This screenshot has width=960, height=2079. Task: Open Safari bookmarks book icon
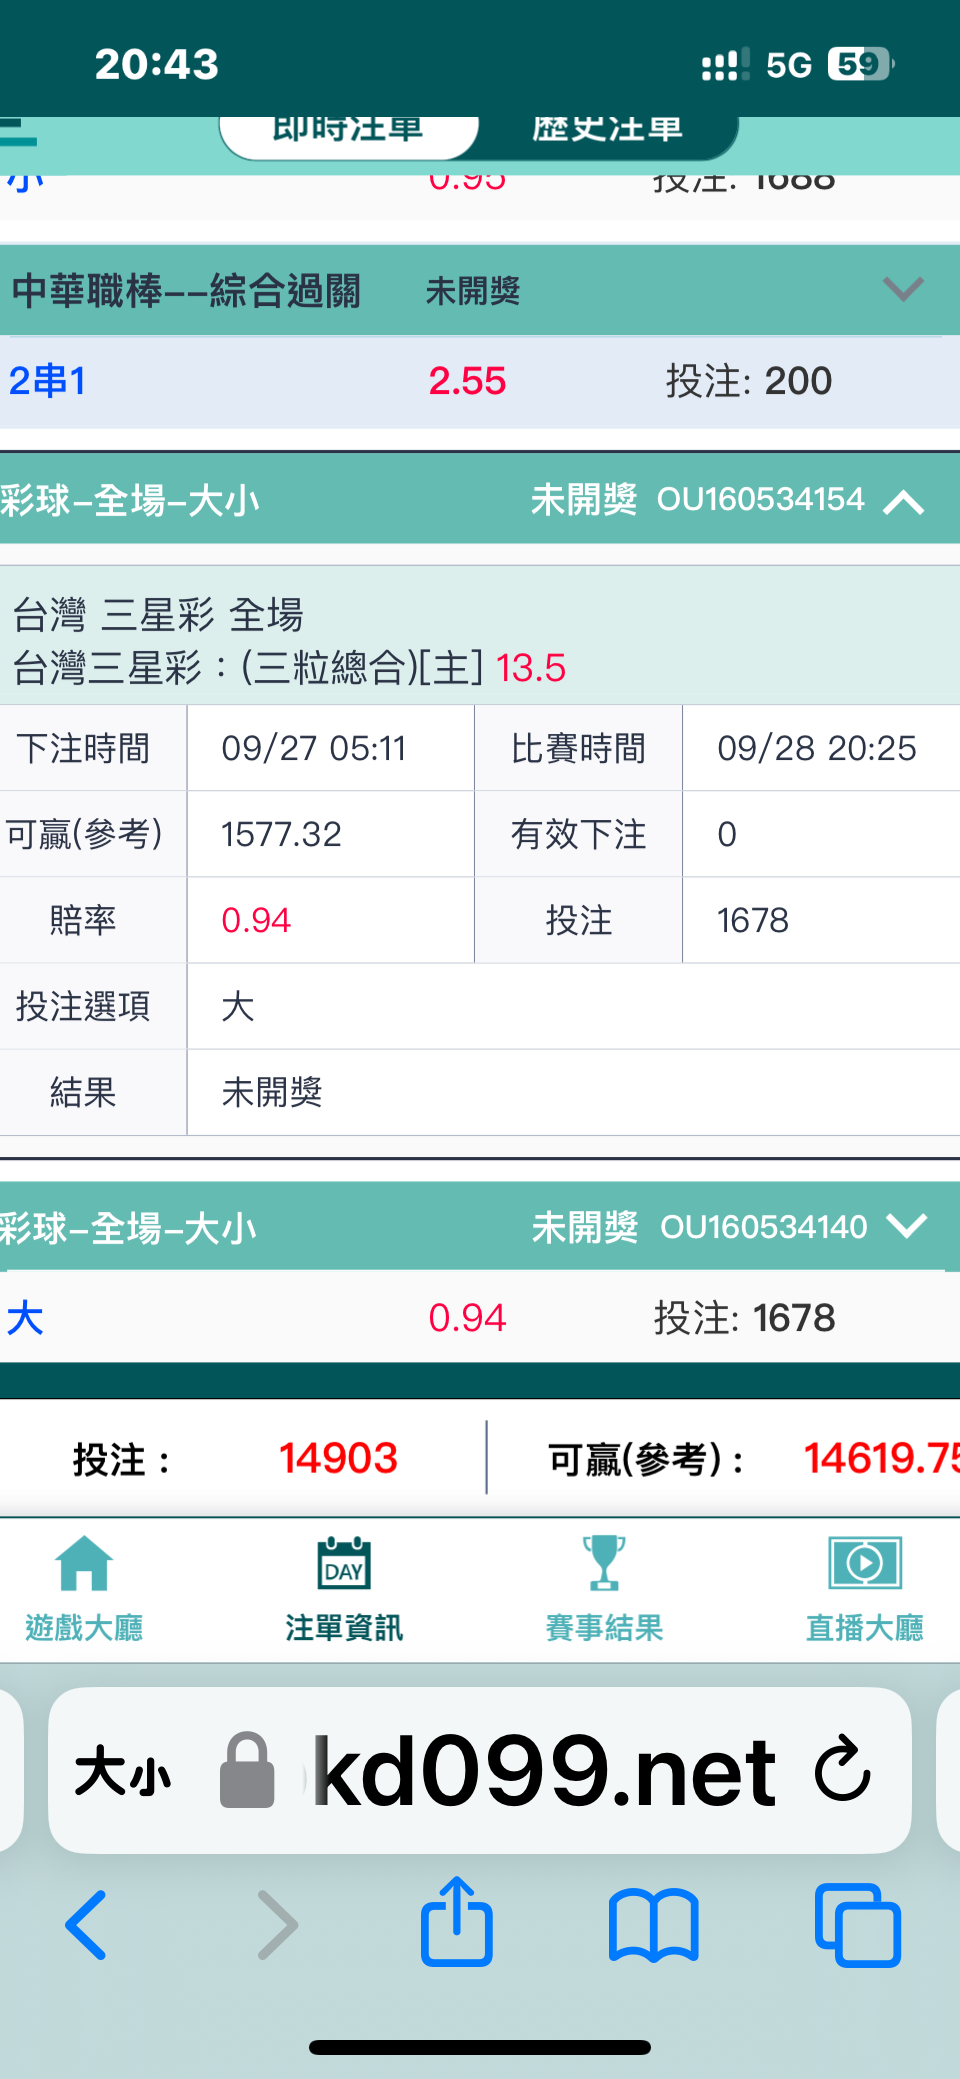(x=653, y=1925)
